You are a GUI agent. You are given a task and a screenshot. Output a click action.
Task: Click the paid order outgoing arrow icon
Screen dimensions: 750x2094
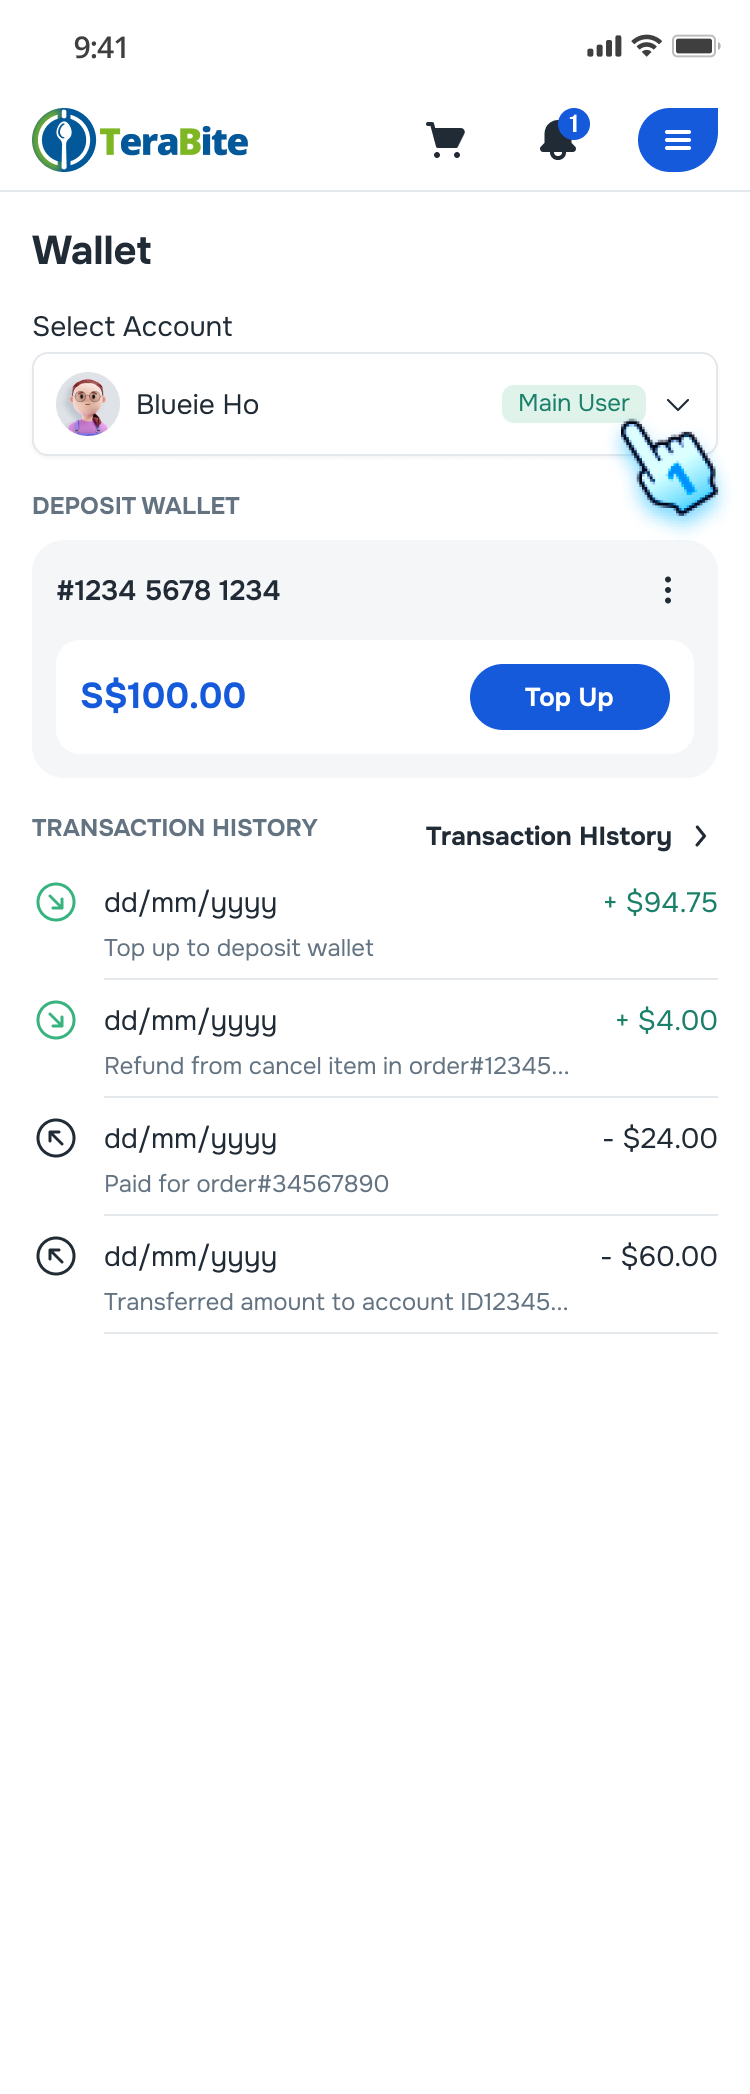[x=56, y=1139]
